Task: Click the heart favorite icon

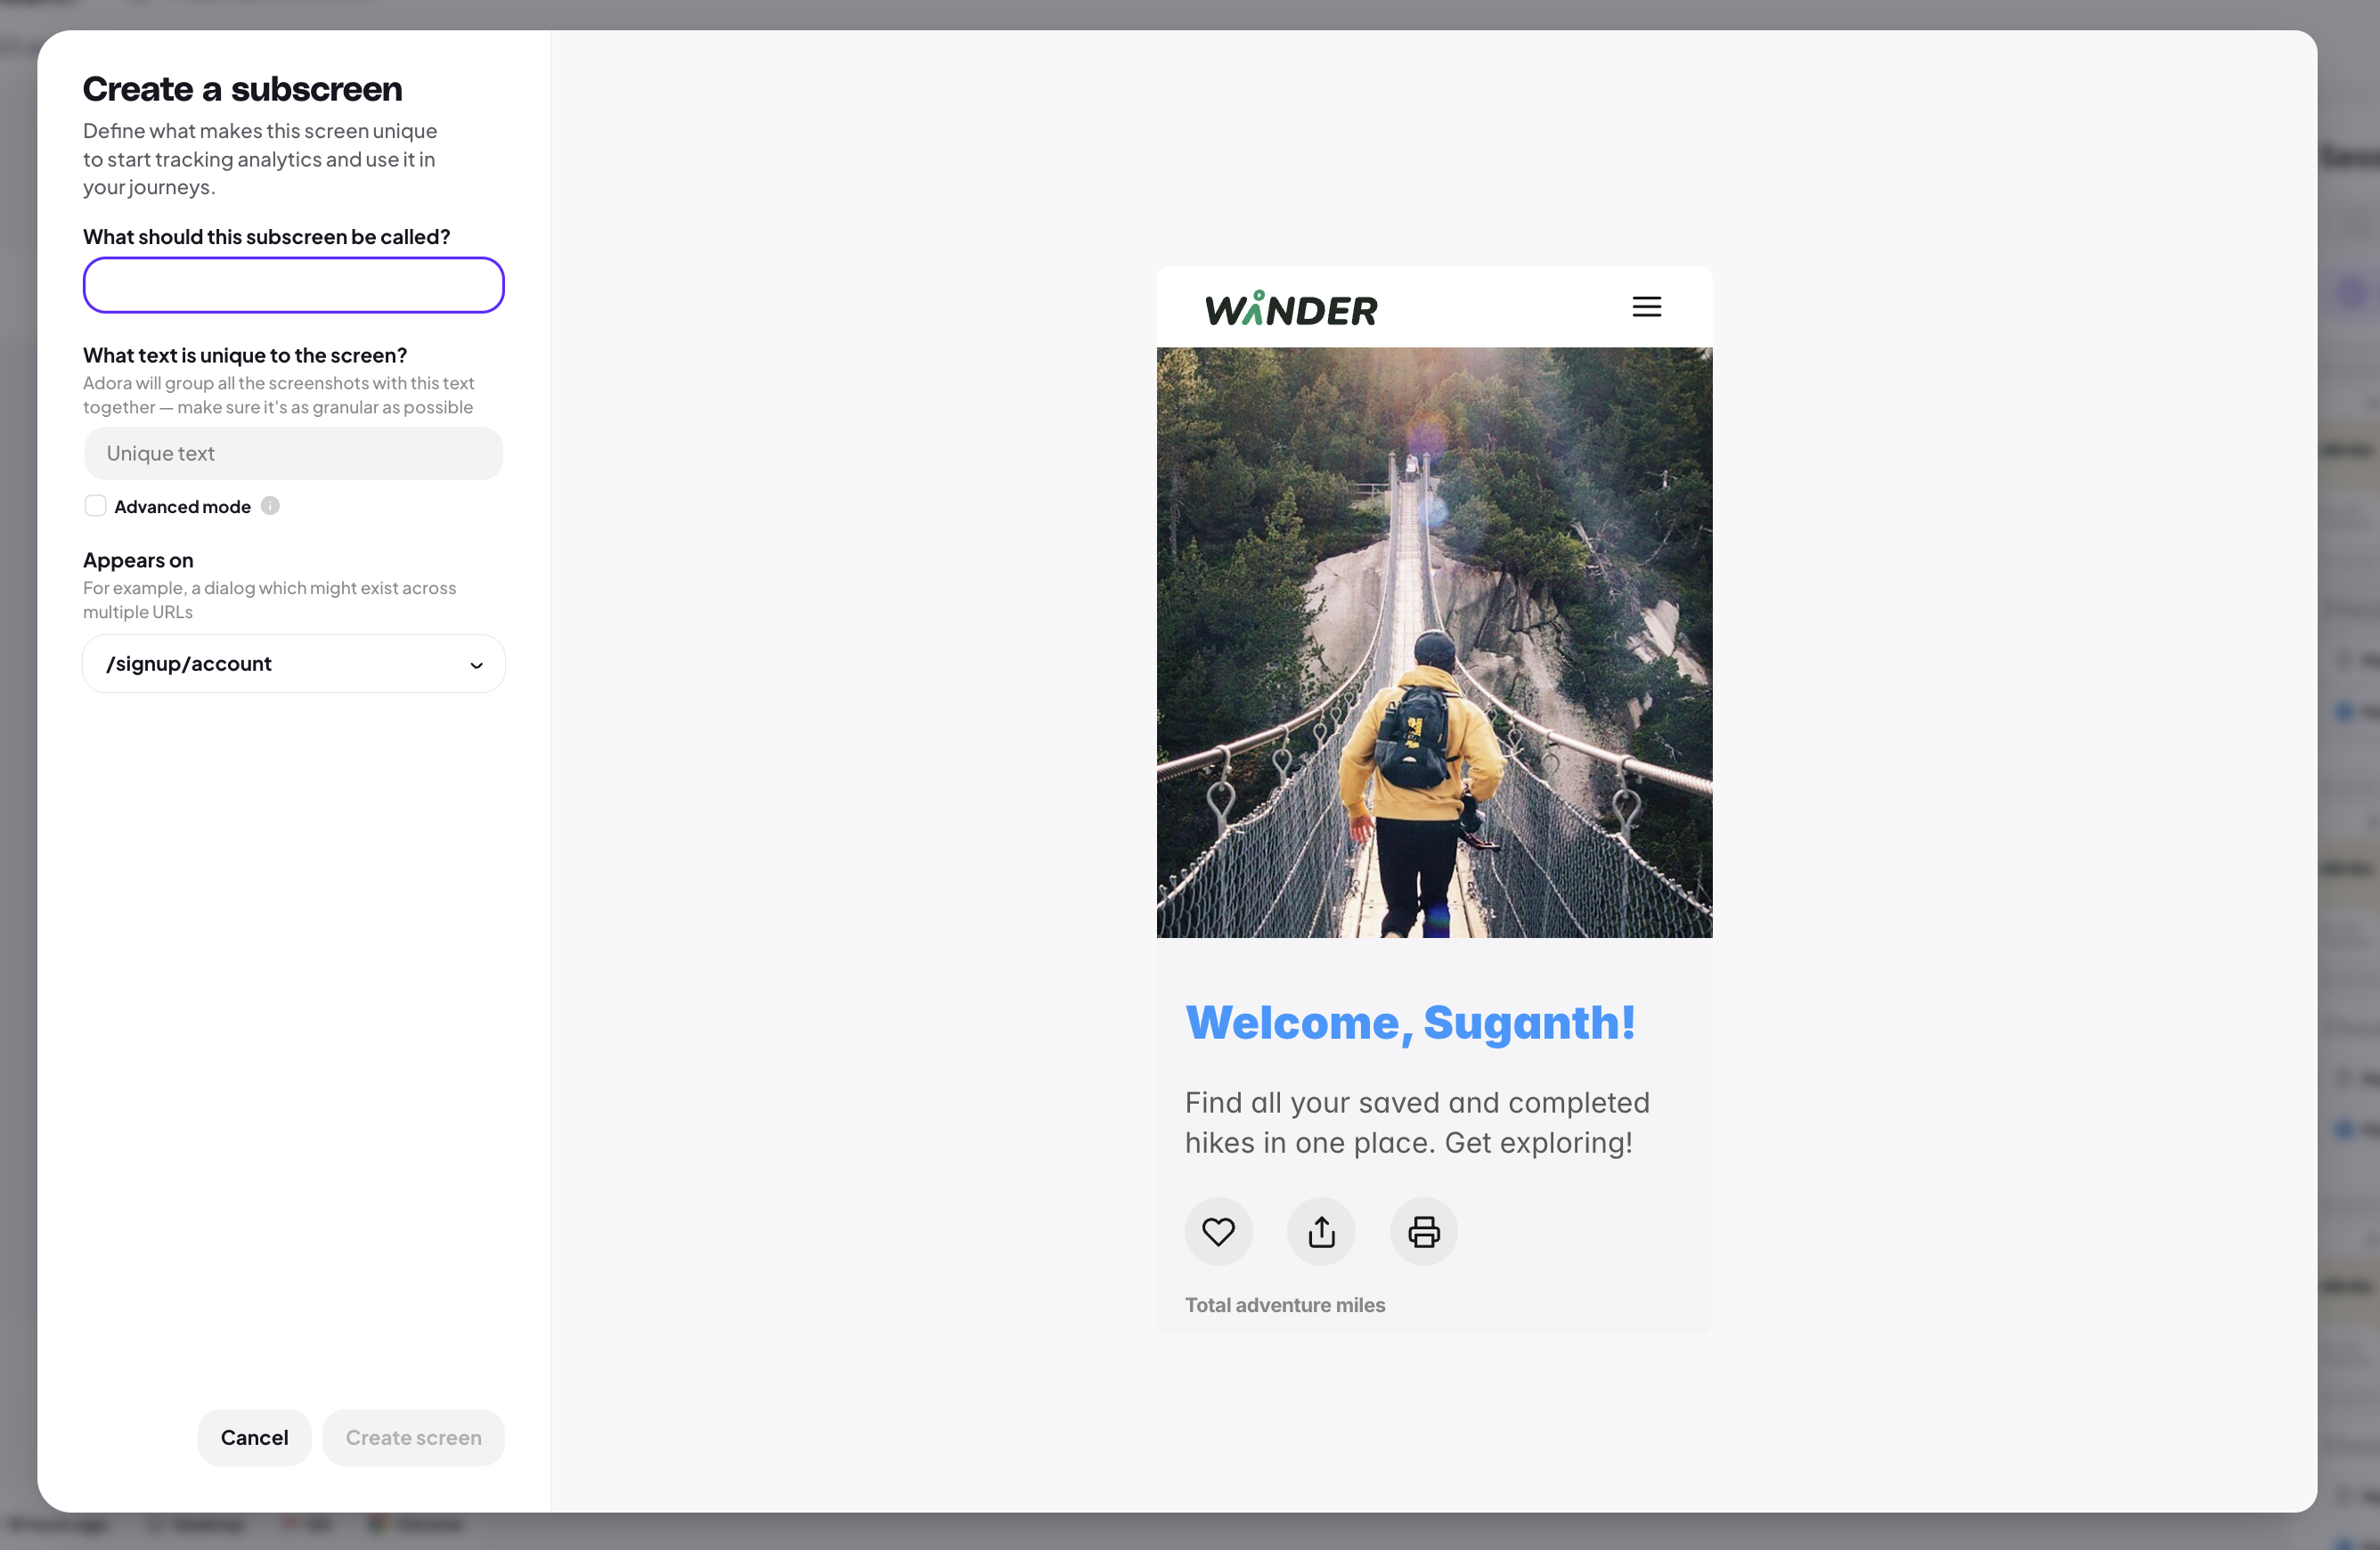Action: tap(1218, 1231)
